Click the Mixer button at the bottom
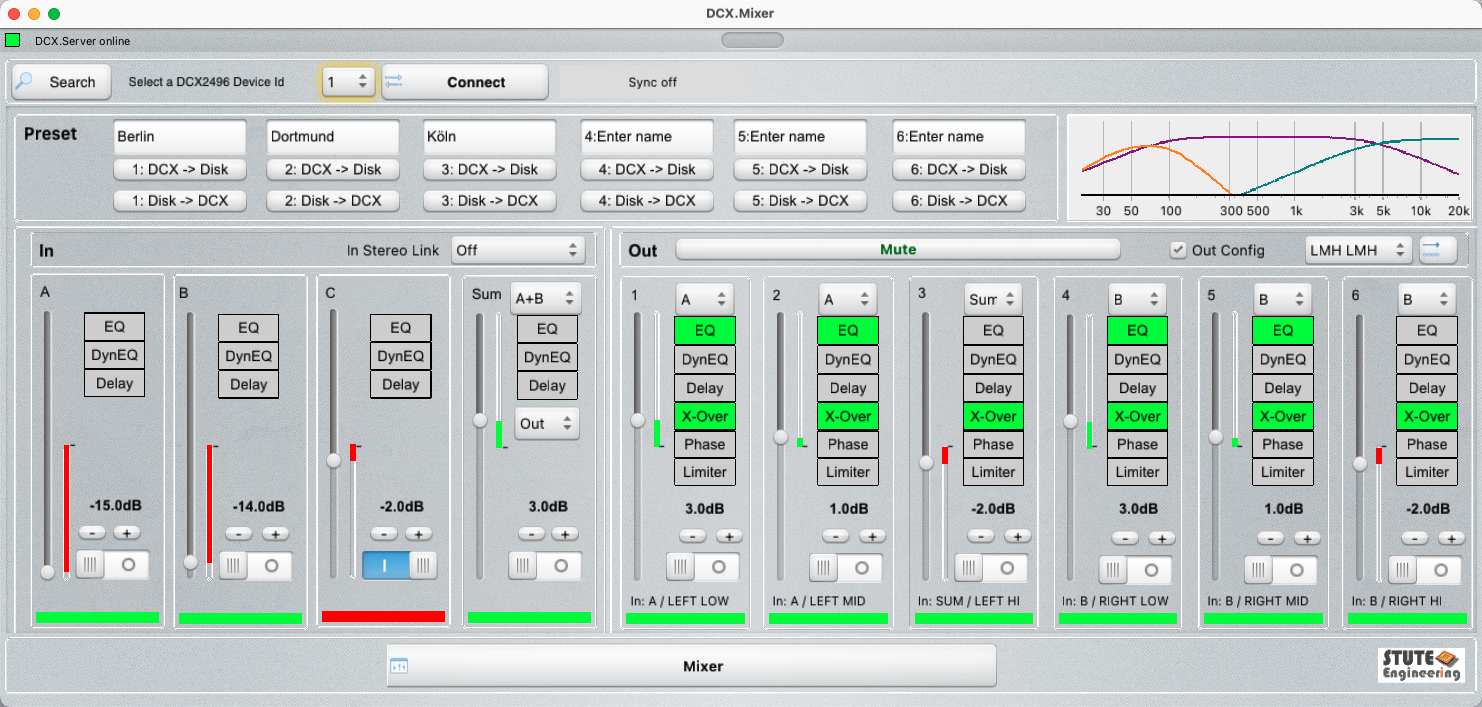Viewport: 1482px width, 707px height. click(691, 666)
